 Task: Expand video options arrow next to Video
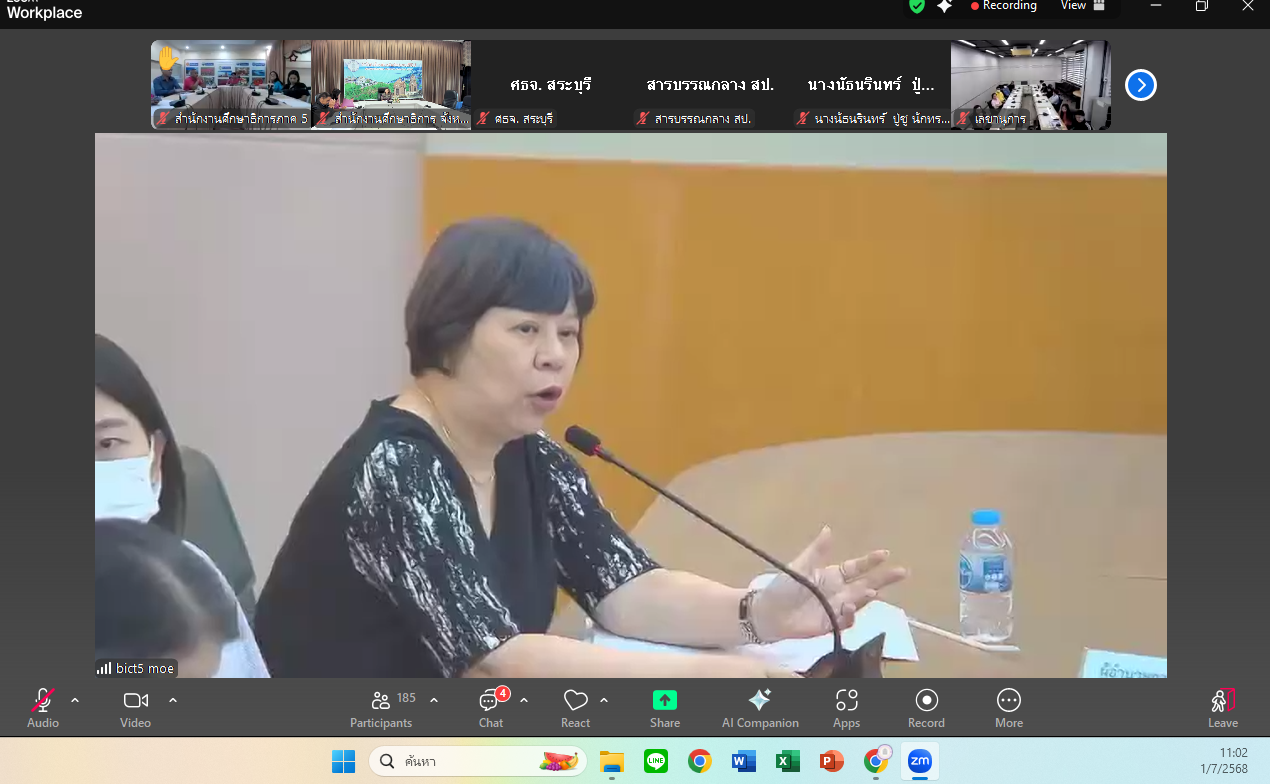coord(172,700)
